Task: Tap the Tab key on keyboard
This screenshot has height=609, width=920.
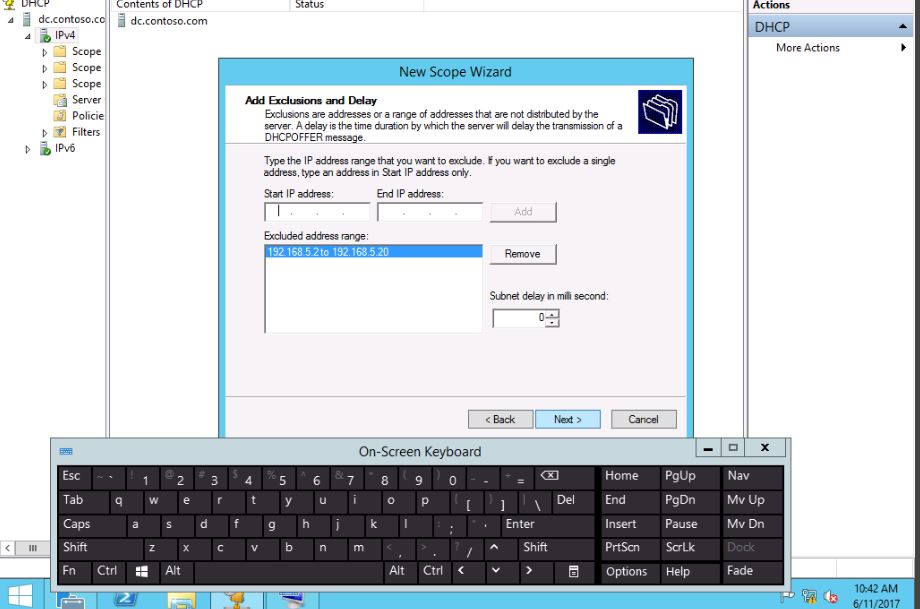Action: coord(83,500)
